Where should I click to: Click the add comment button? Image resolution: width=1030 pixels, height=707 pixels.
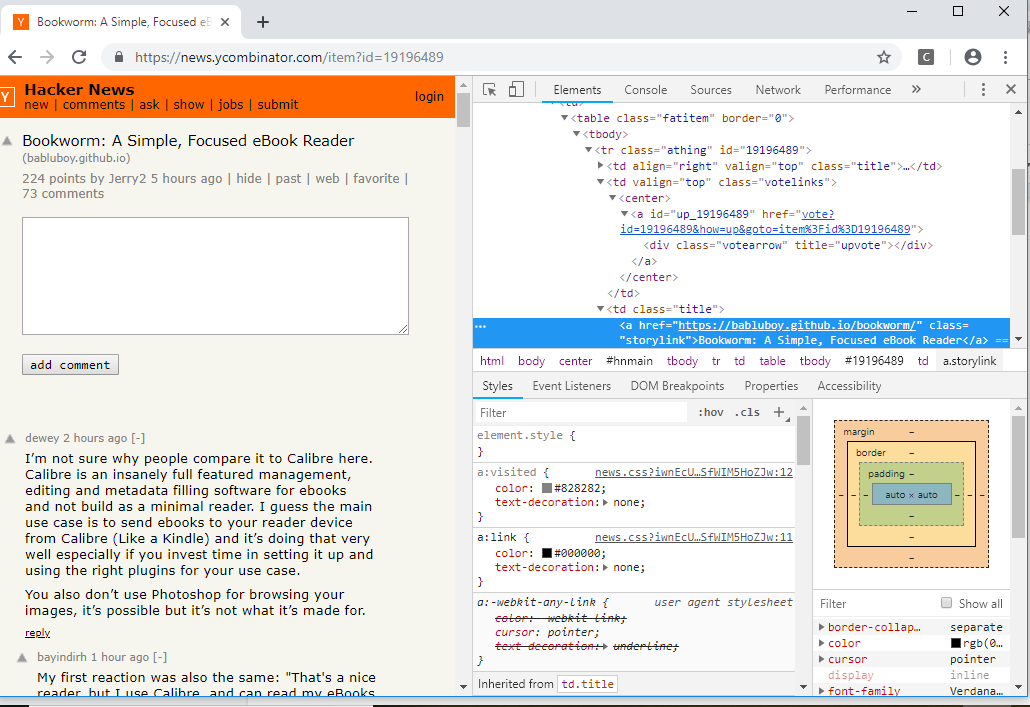pos(70,365)
